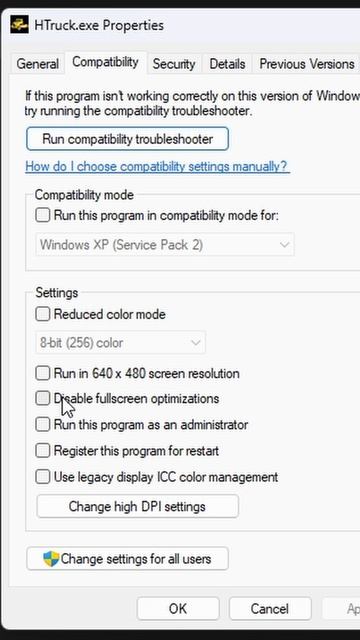Select the Previous Versions tab
Viewport: 360px width, 640px height.
307,64
